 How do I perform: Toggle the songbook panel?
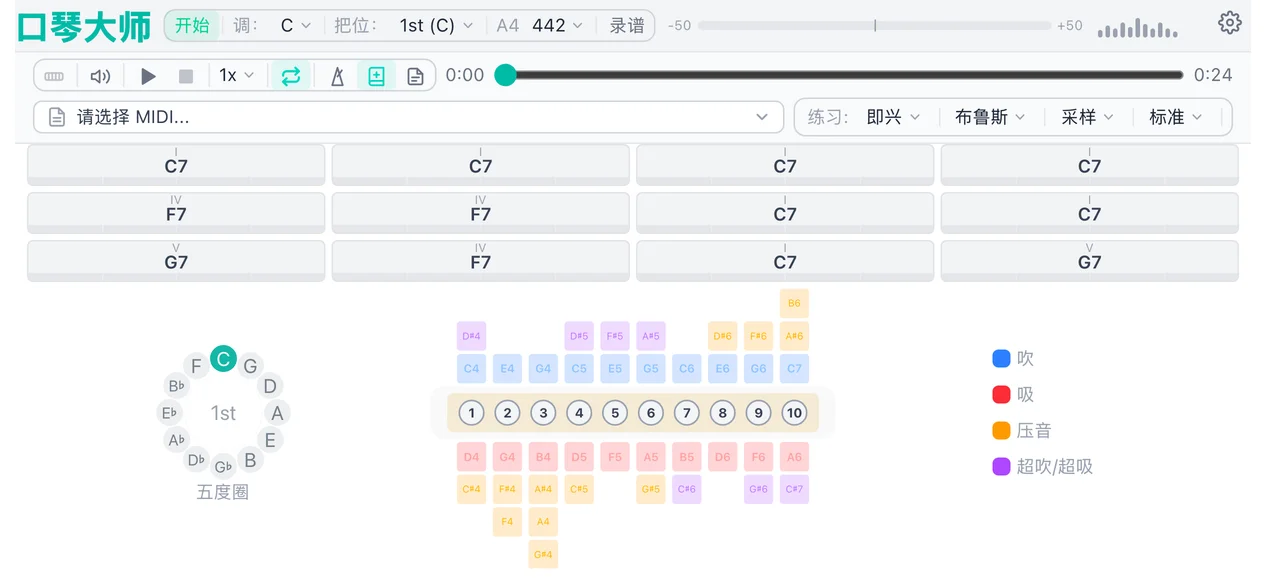coord(376,75)
